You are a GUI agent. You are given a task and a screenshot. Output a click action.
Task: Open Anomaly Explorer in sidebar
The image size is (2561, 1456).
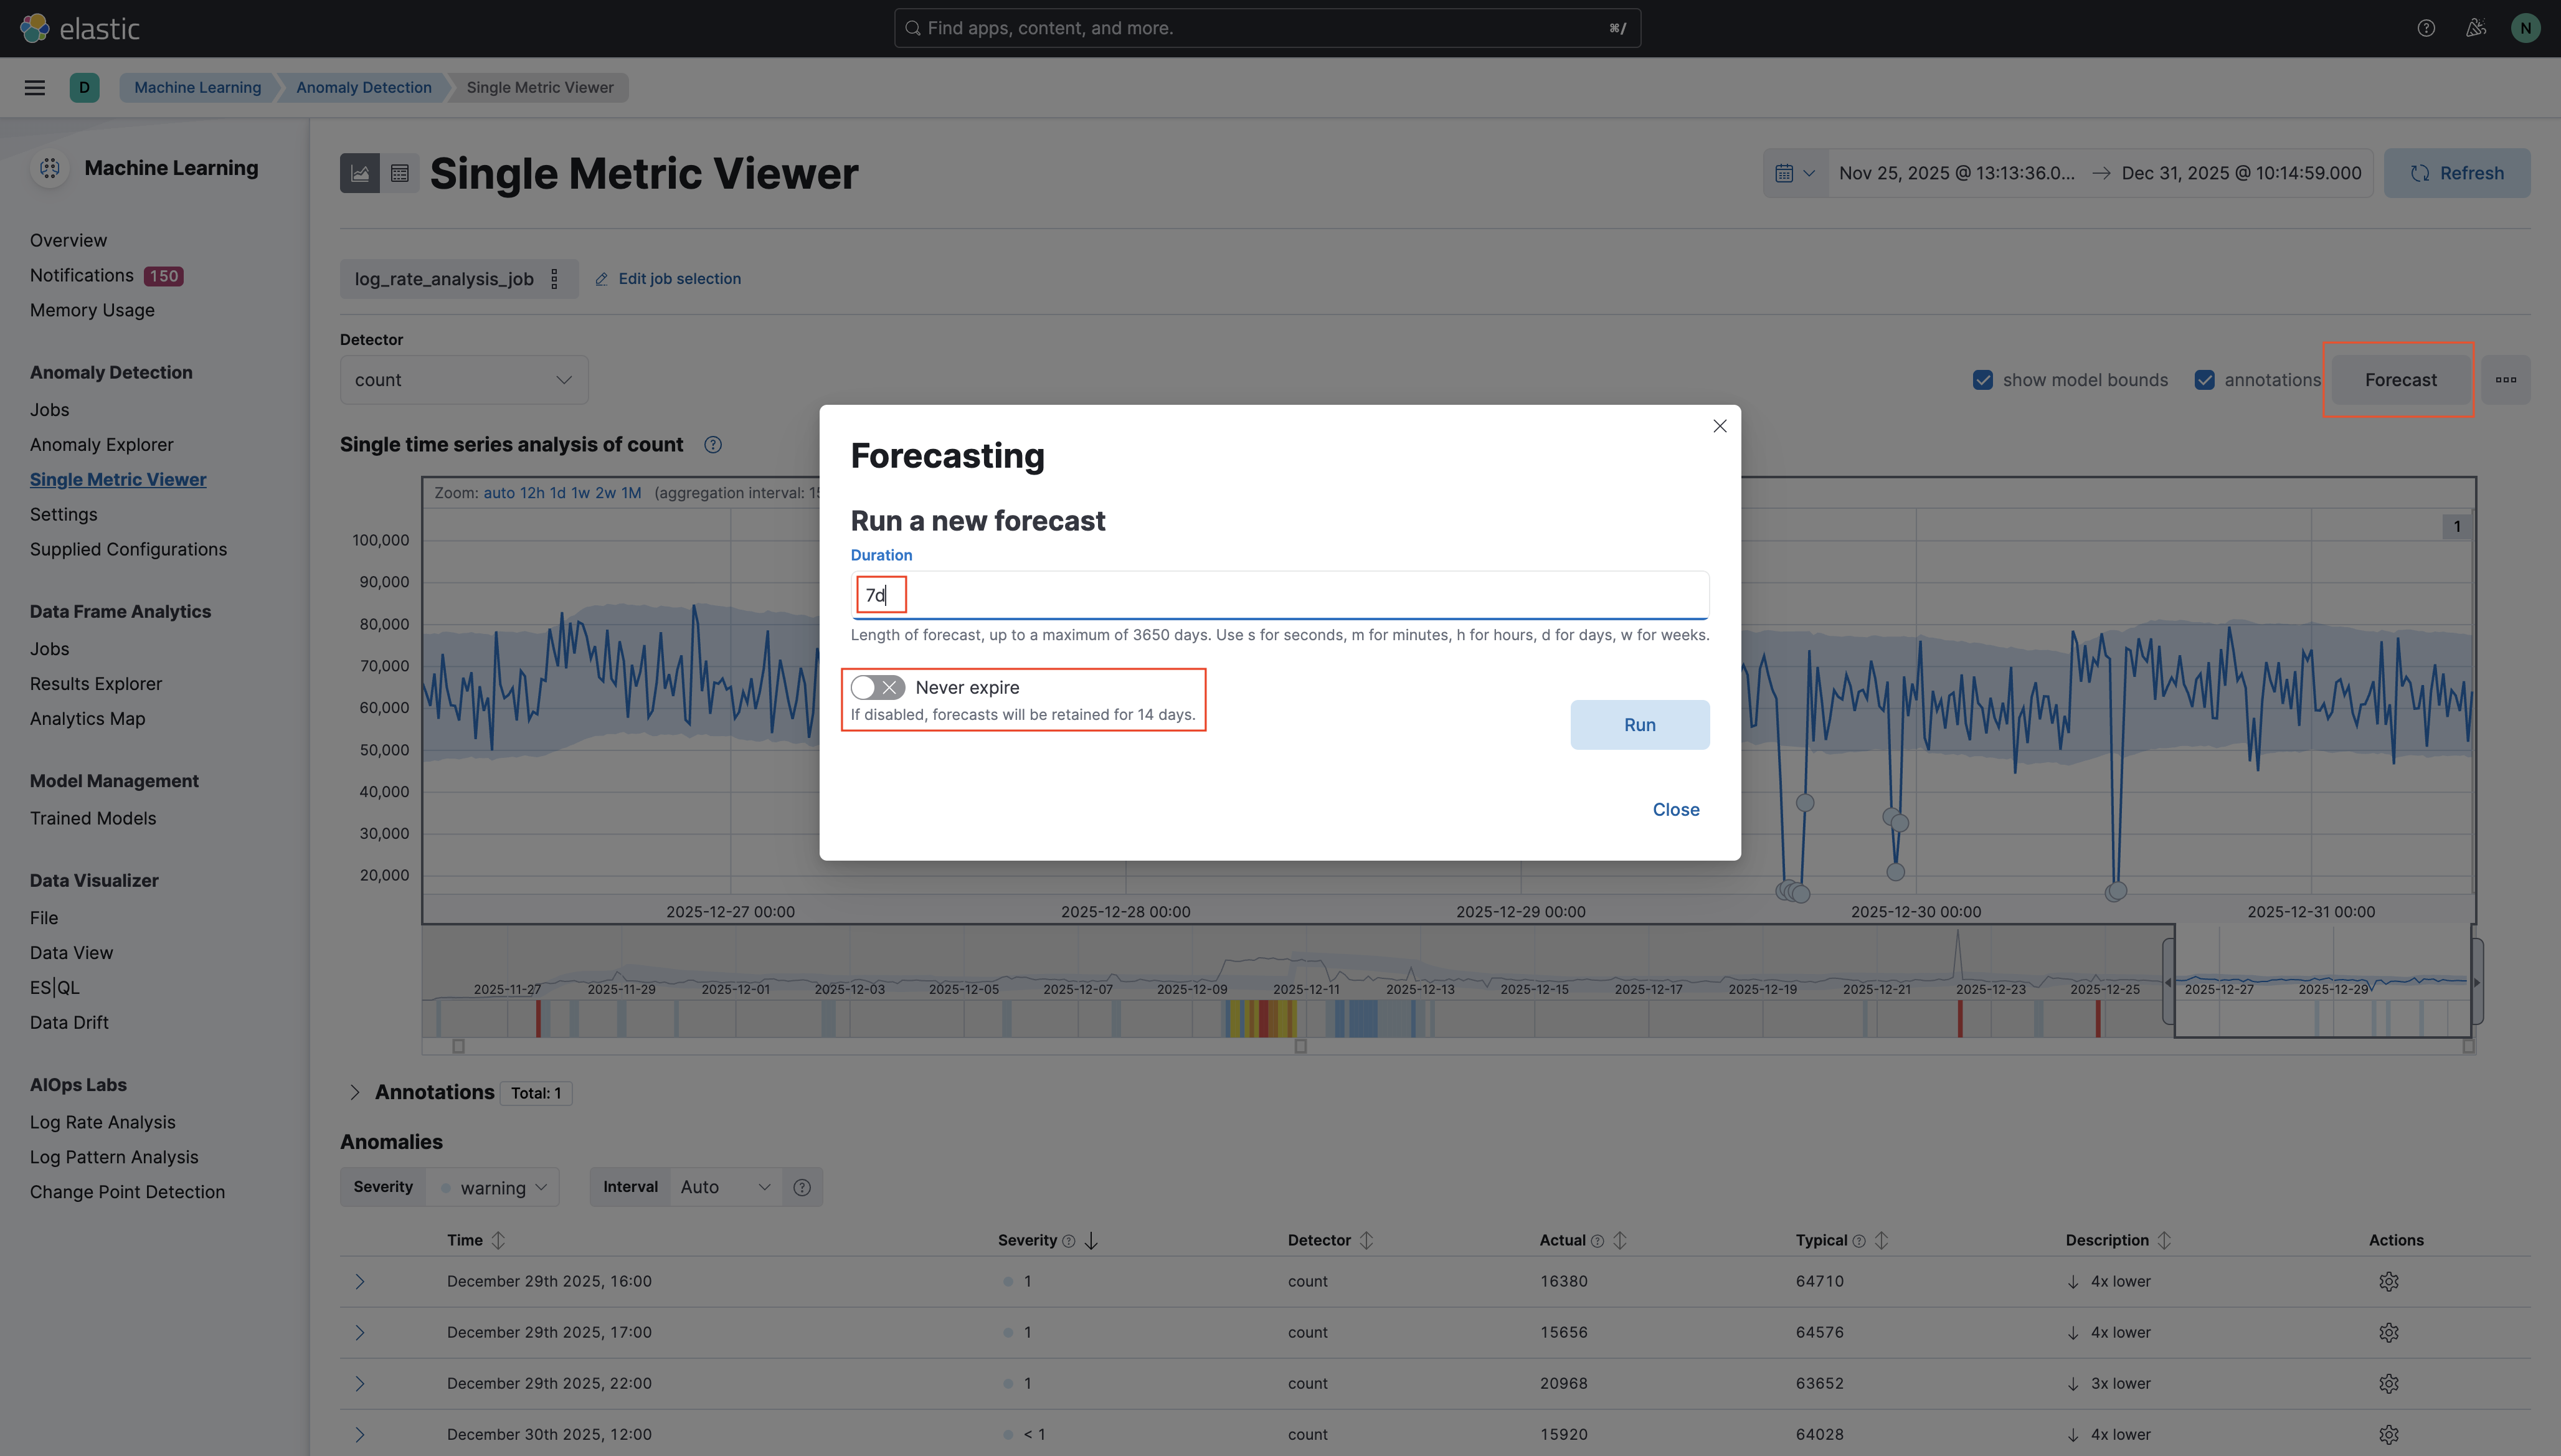coord(101,444)
